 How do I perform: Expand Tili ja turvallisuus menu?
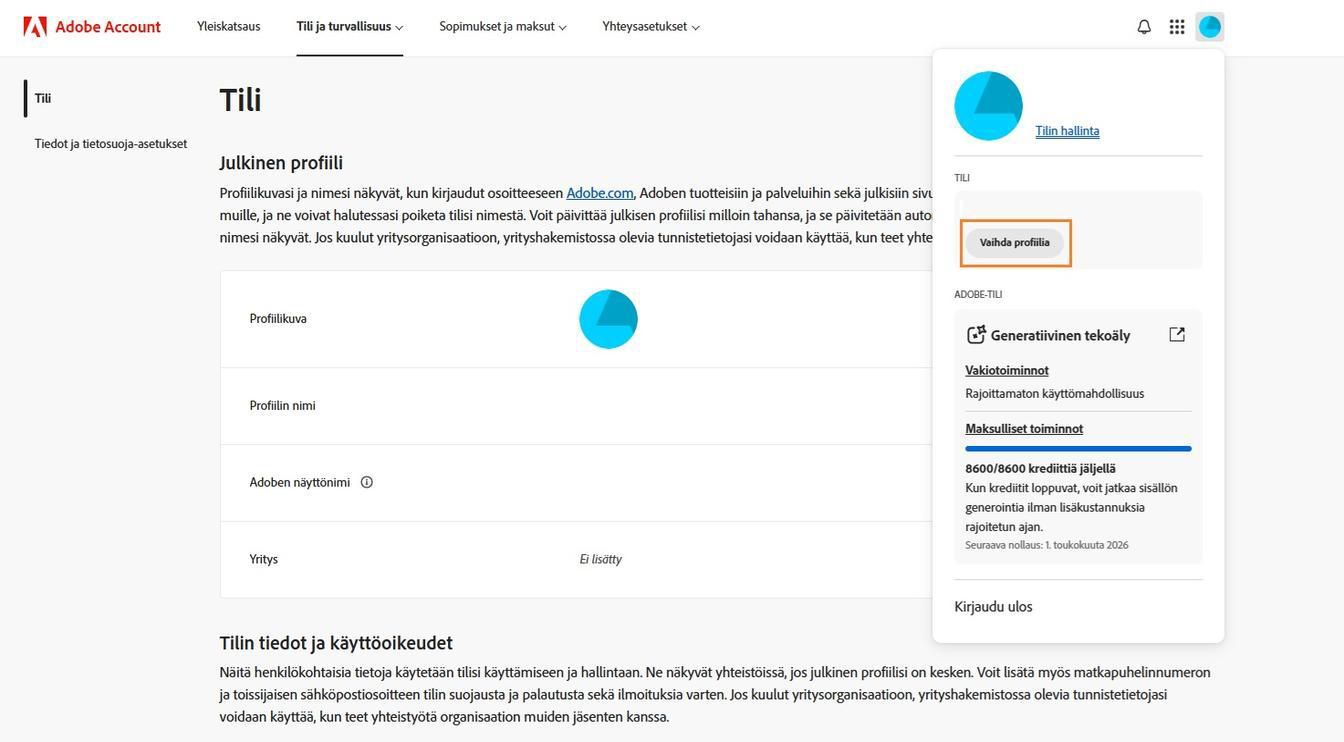point(350,26)
